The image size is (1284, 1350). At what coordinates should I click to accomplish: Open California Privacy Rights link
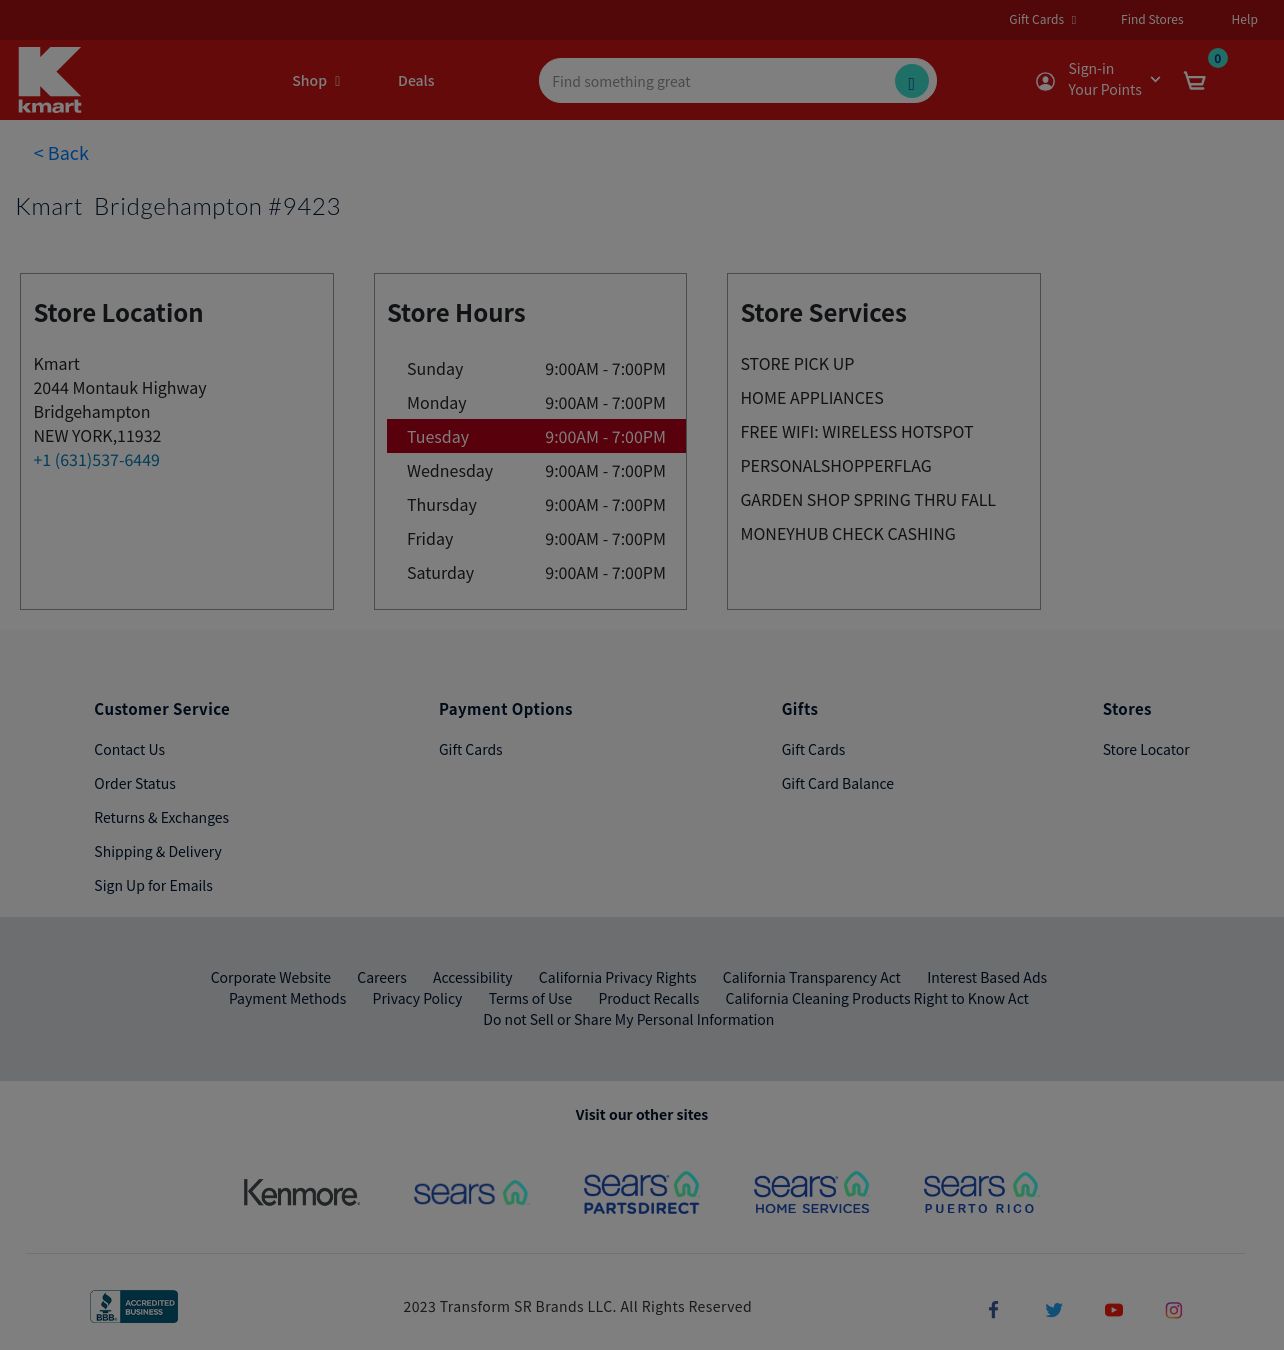(617, 977)
